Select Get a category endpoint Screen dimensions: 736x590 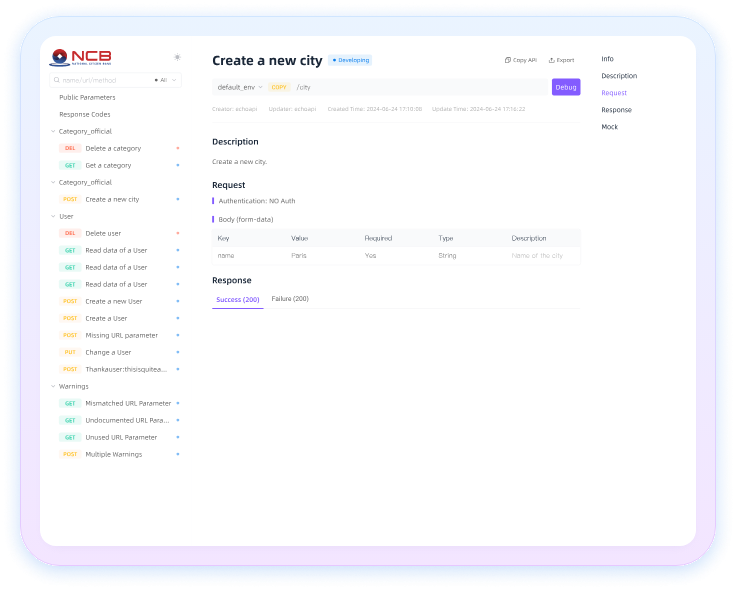pyautogui.click(x=108, y=165)
